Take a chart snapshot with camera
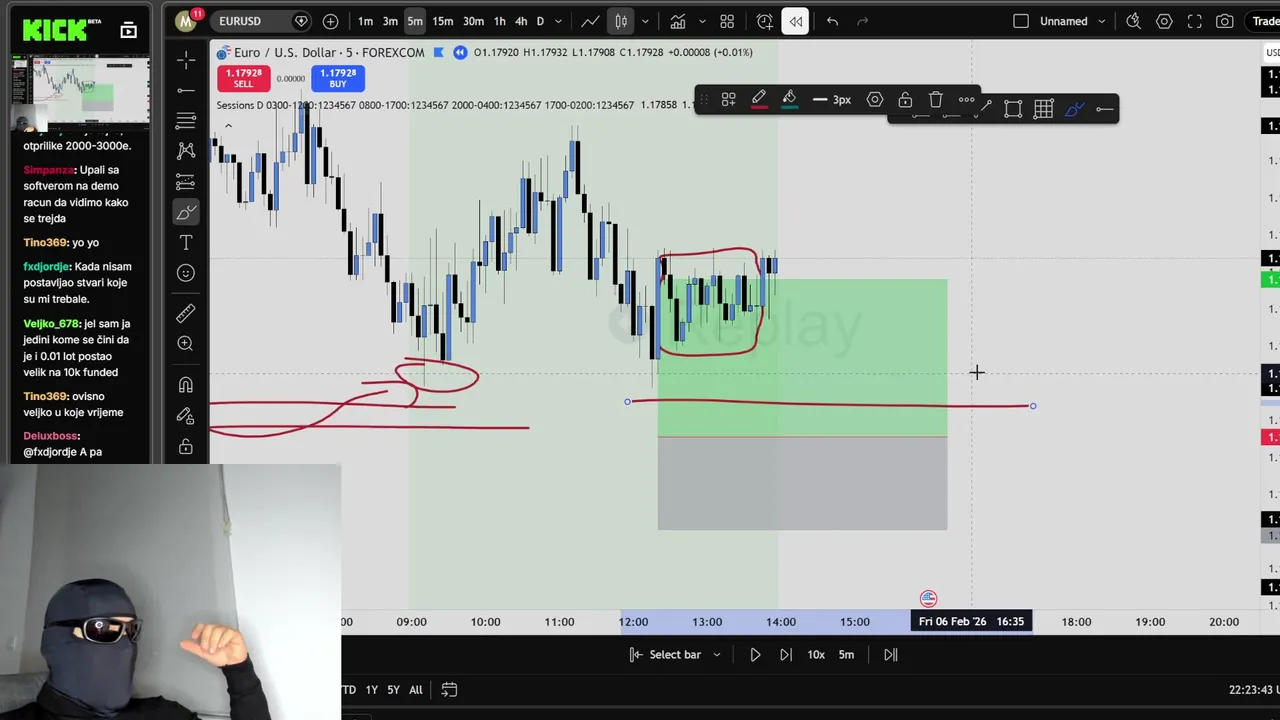1280x720 pixels. [x=1225, y=21]
